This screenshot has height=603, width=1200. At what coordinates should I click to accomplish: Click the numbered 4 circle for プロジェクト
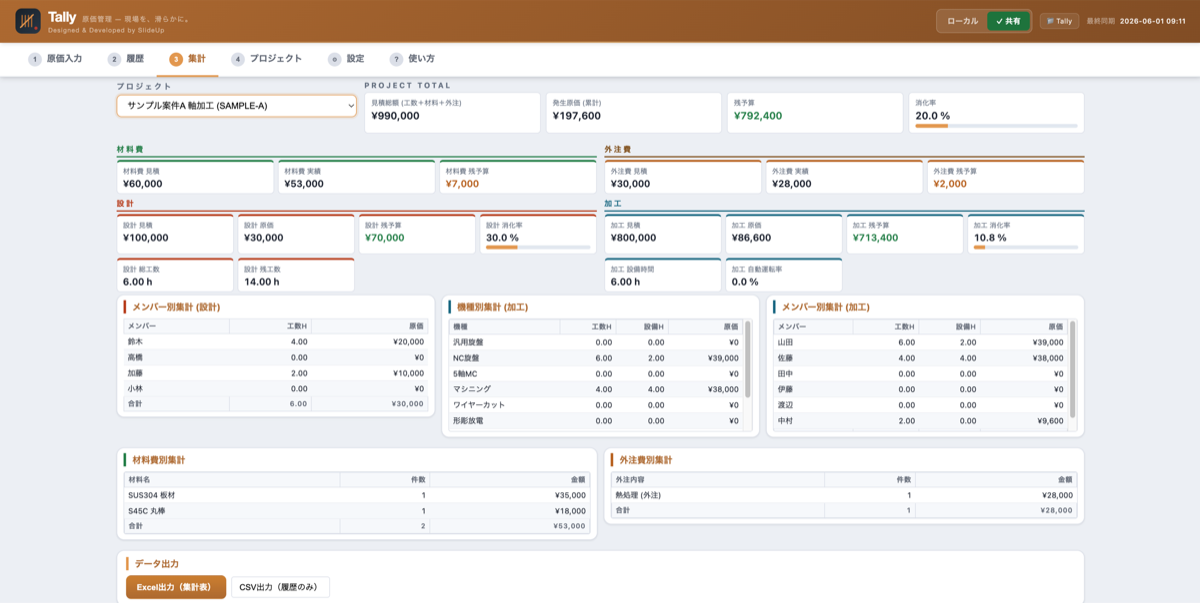pyautogui.click(x=238, y=59)
